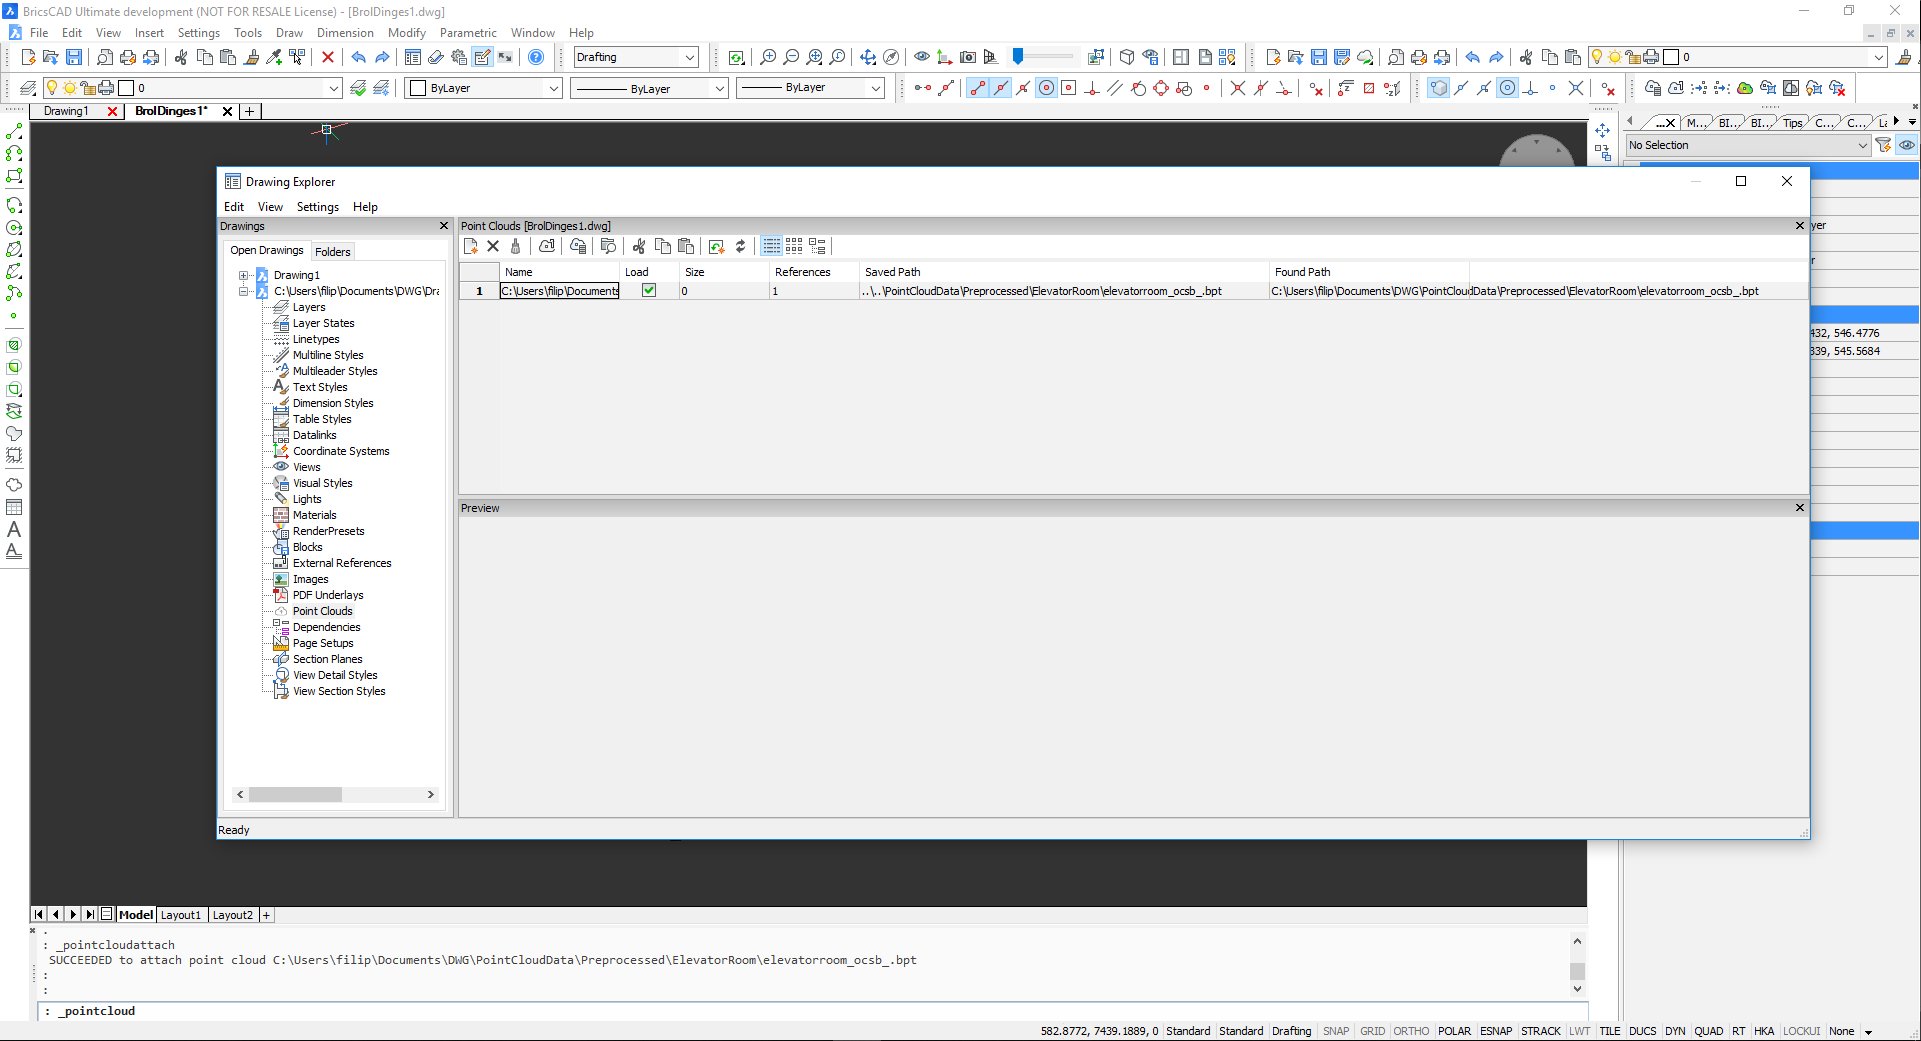The width and height of the screenshot is (1921, 1041).
Task: Toggle SNAP in status bar
Action: coord(1336,1031)
